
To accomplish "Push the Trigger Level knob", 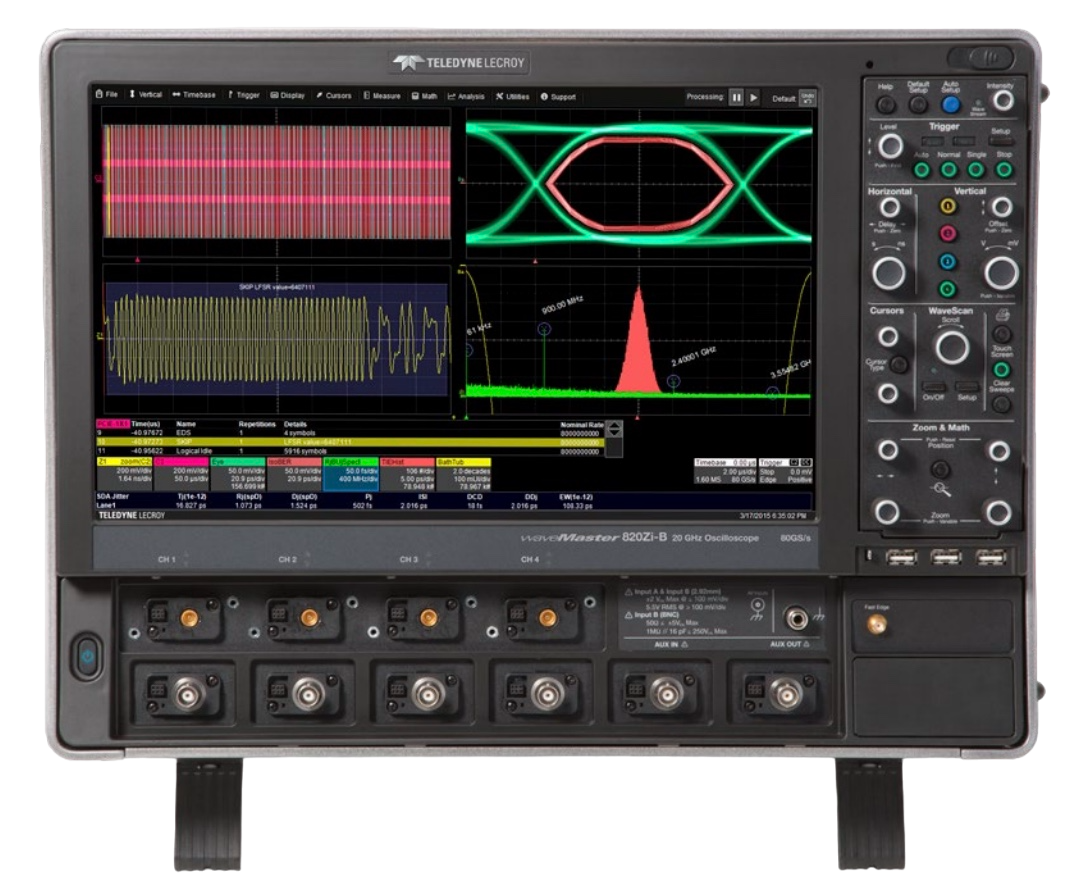I will [890, 147].
